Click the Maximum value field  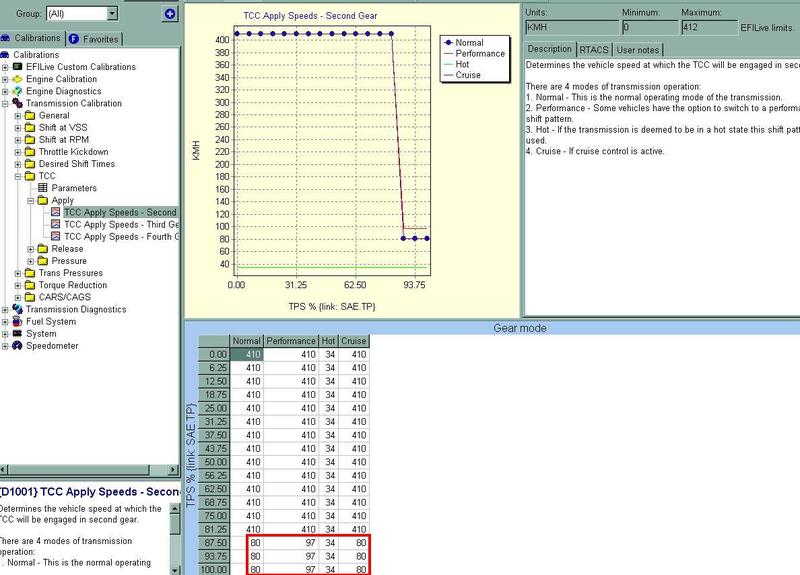[709, 28]
